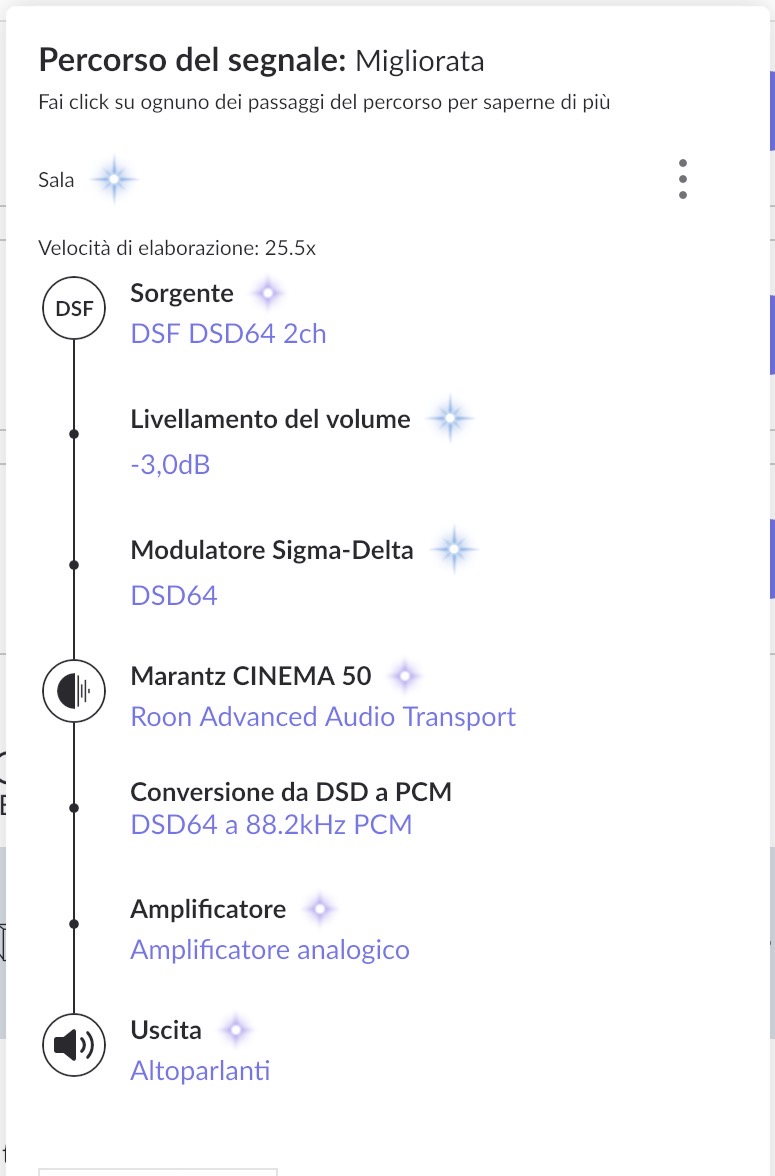Open the Amplificatore analogico link
The height and width of the screenshot is (1176, 775).
pos(270,949)
